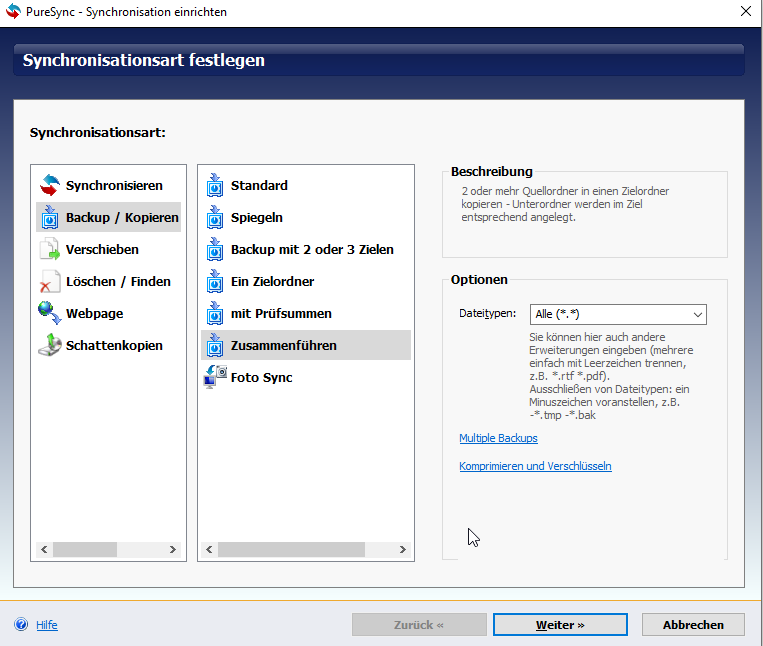Choose Verschieben in the type list
This screenshot has width=763, height=646.
tap(109, 249)
